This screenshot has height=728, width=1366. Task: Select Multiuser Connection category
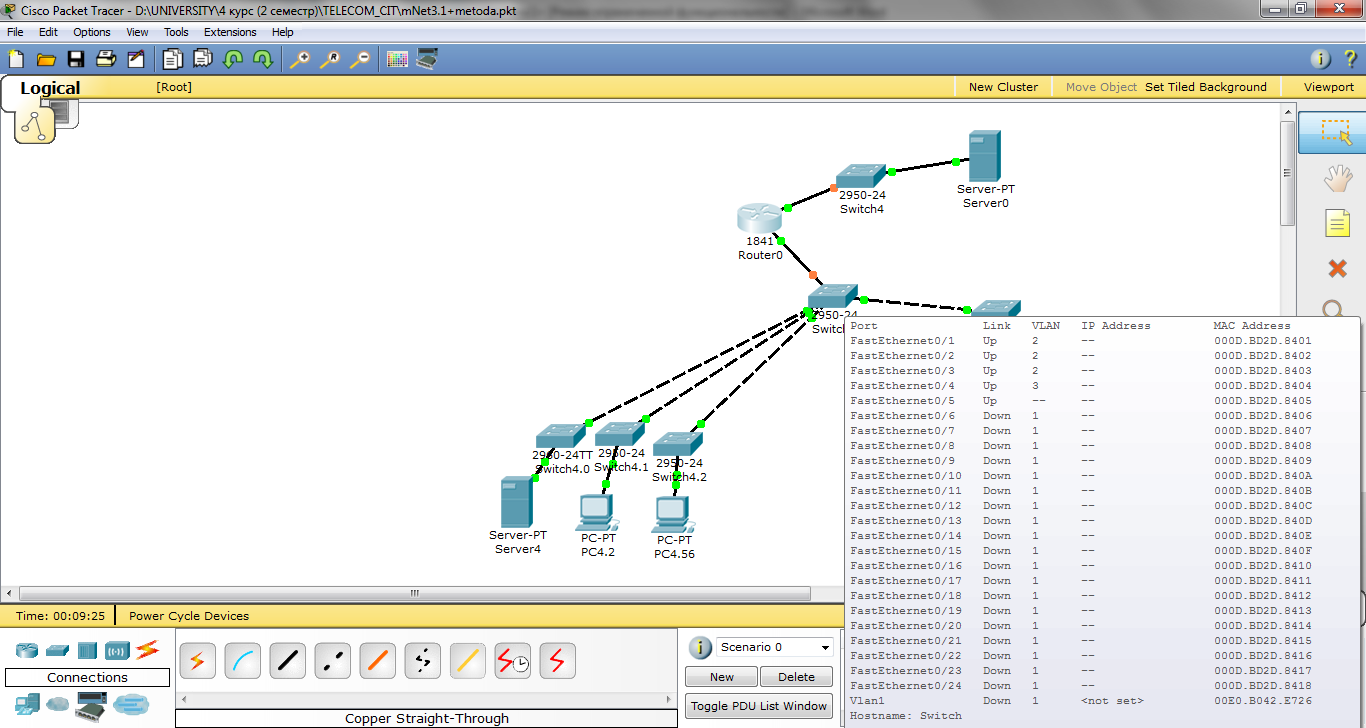tap(130, 704)
